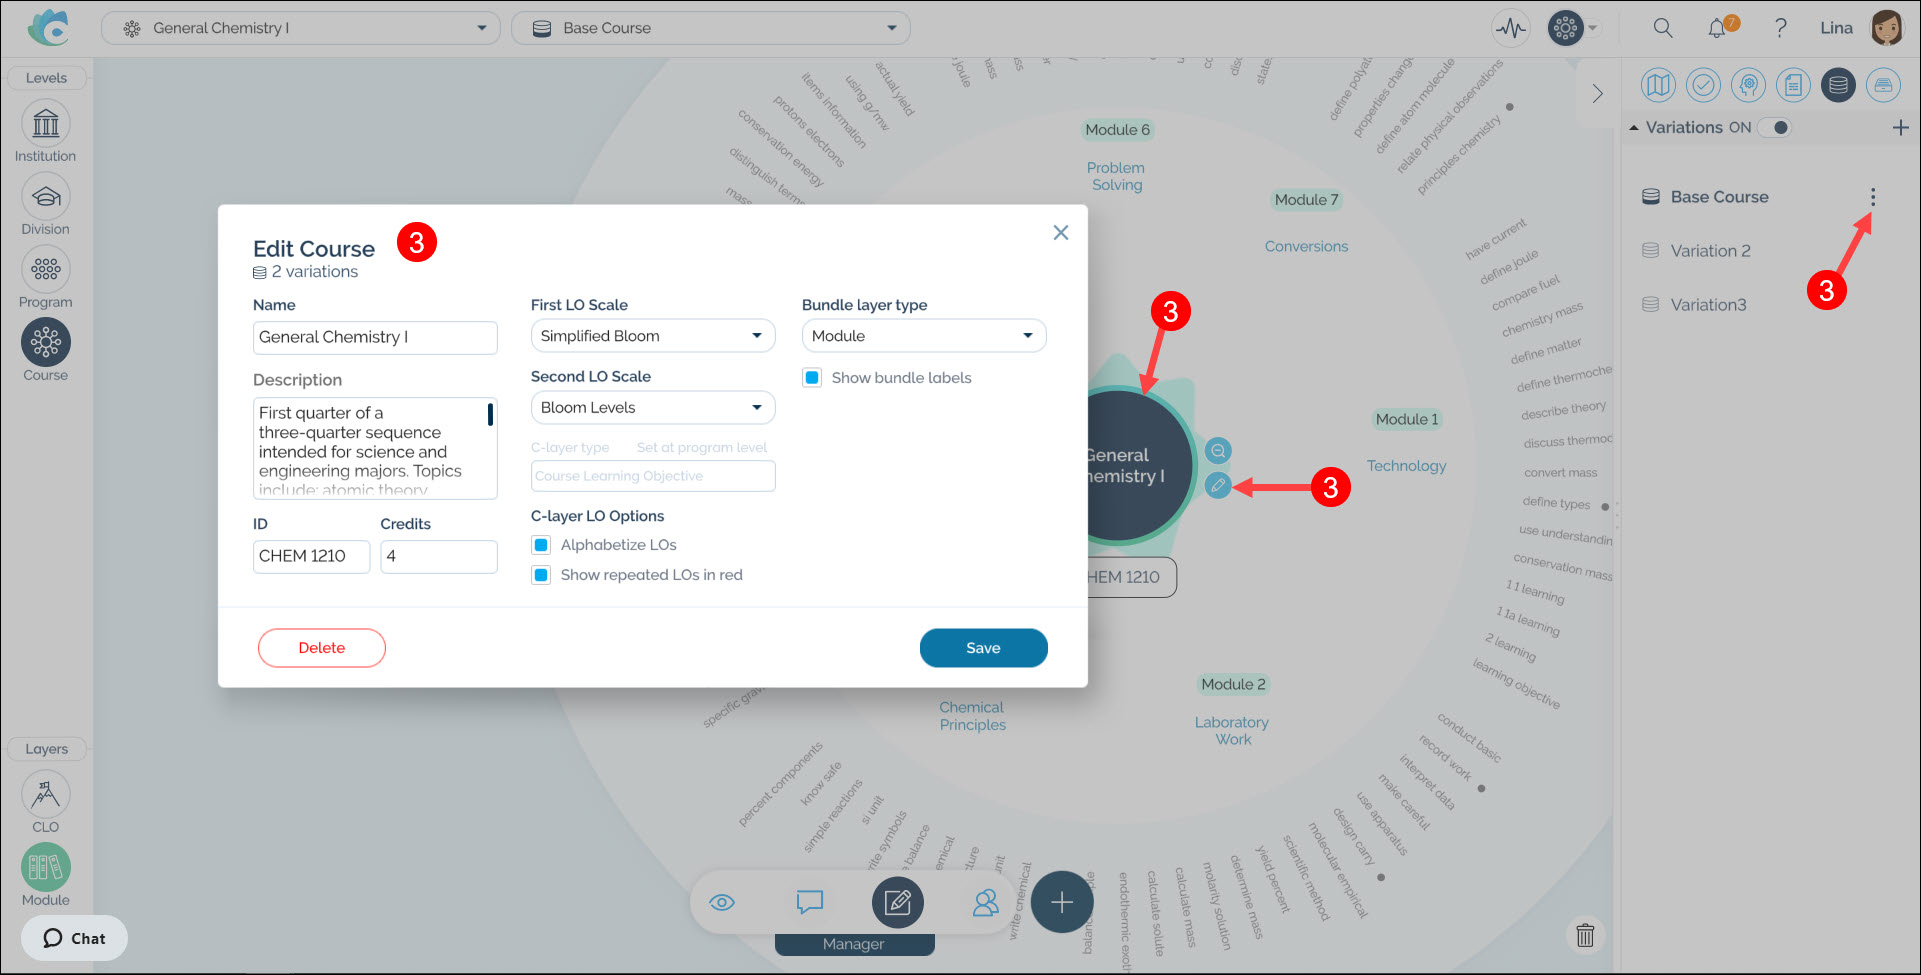This screenshot has height=975, width=1921.
Task: Click the trash can icon
Action: tap(1585, 935)
